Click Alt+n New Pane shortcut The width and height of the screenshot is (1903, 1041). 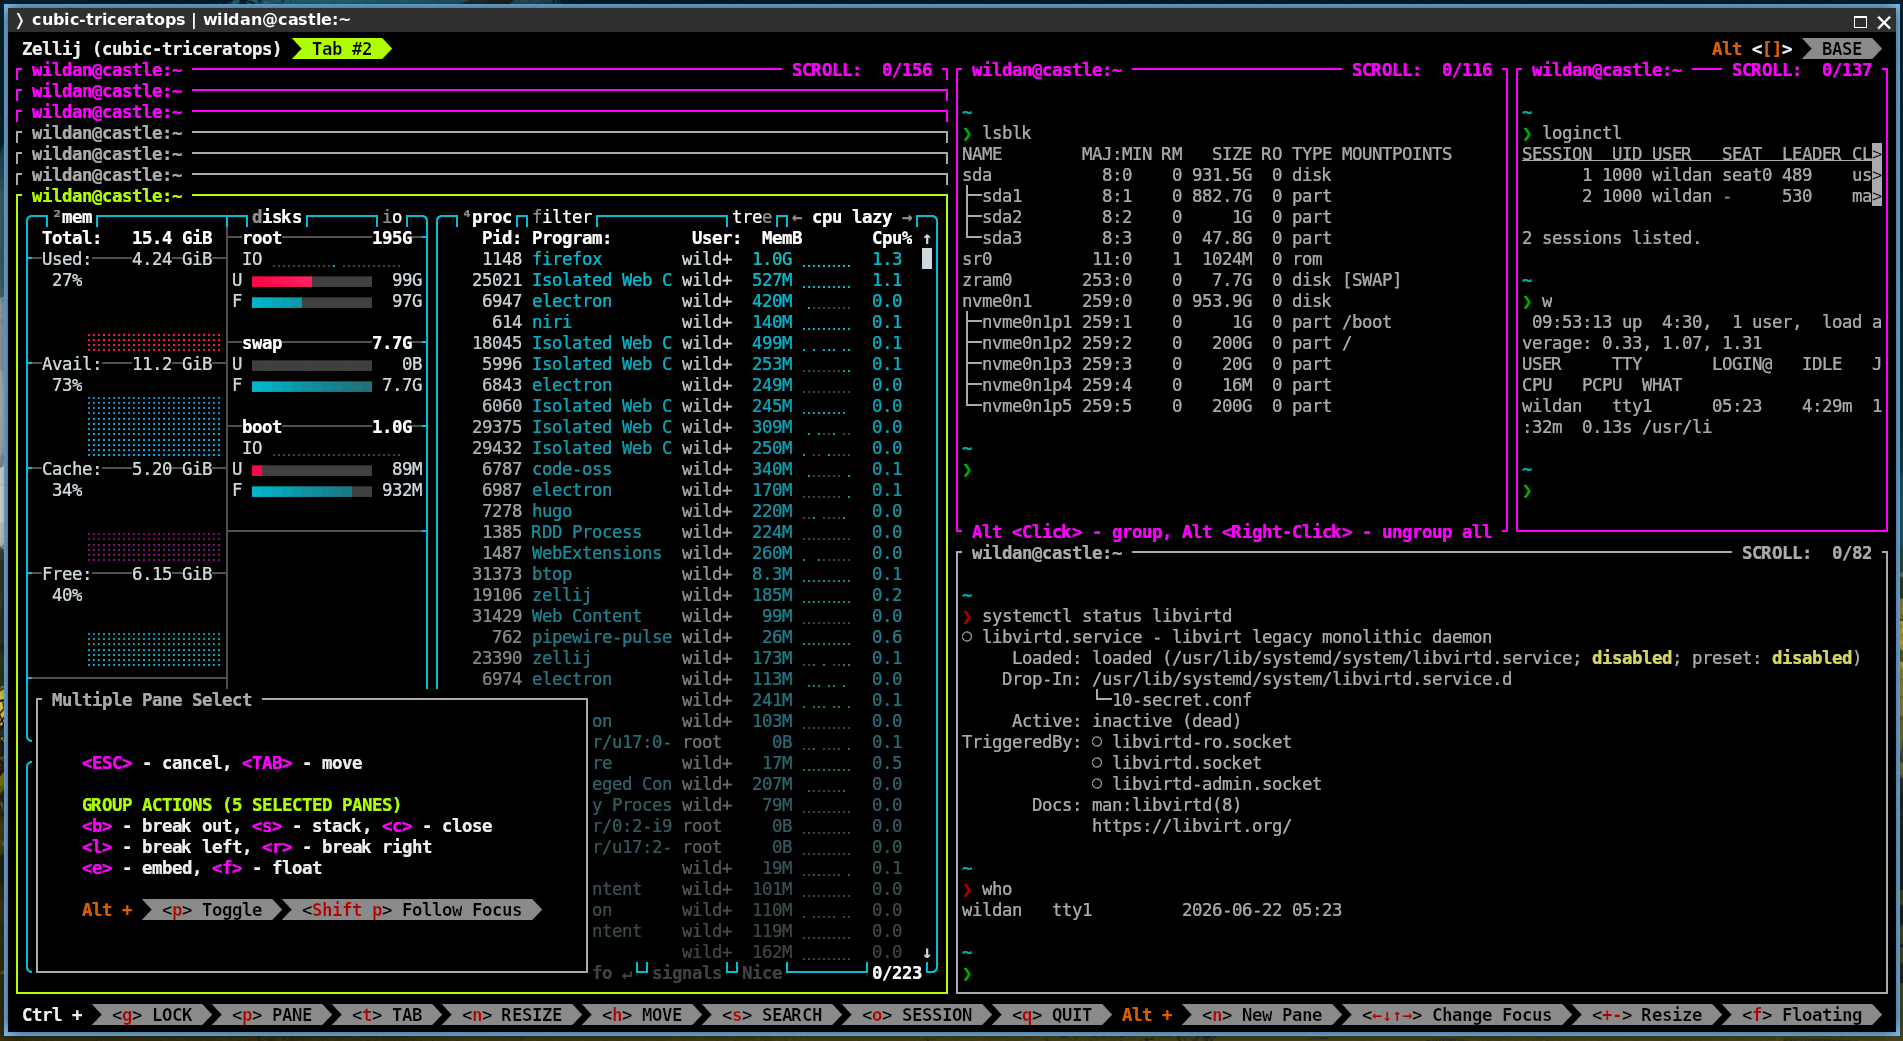click(1262, 1015)
